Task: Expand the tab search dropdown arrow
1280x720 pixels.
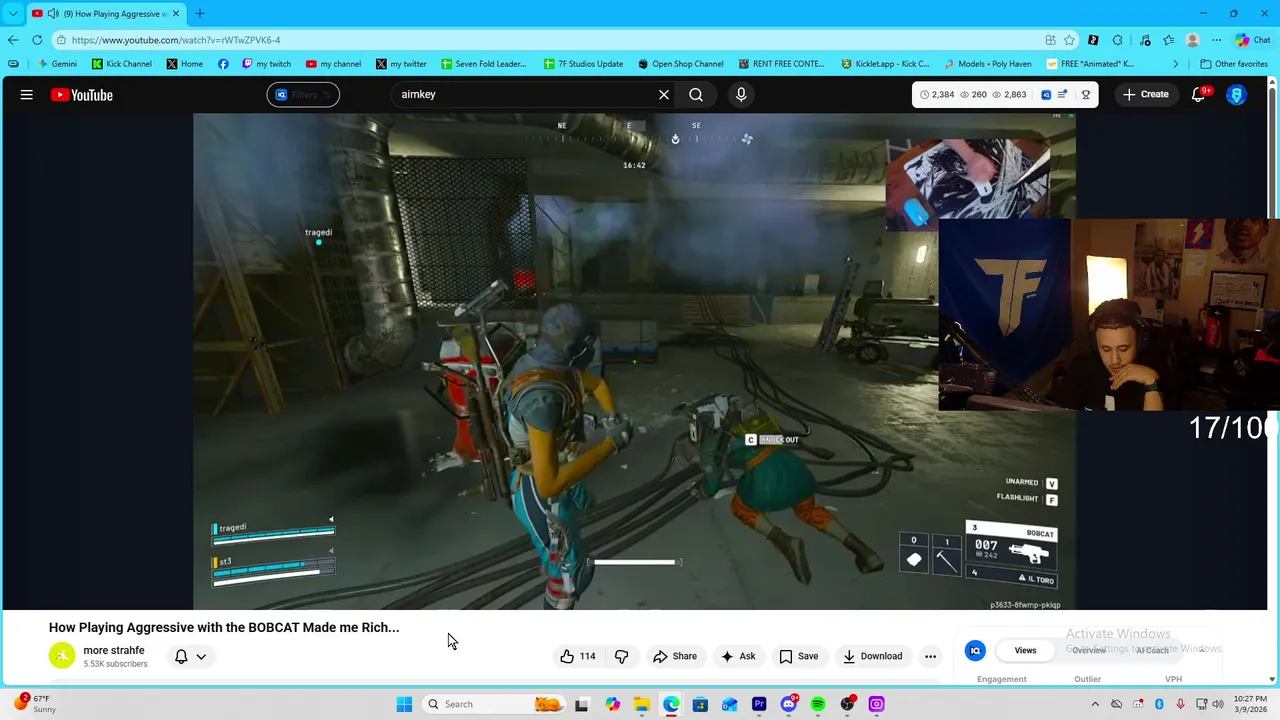Action: click(13, 13)
